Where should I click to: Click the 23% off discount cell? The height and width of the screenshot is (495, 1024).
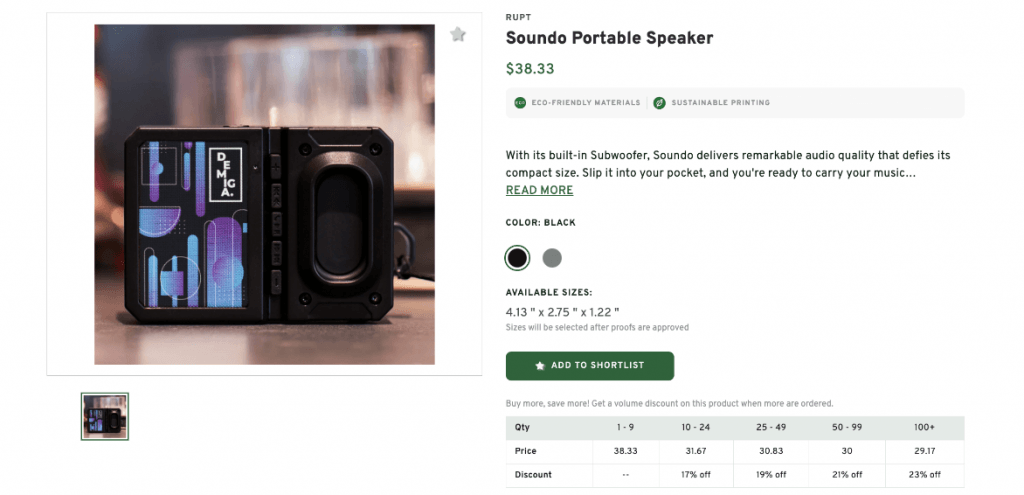coord(923,474)
